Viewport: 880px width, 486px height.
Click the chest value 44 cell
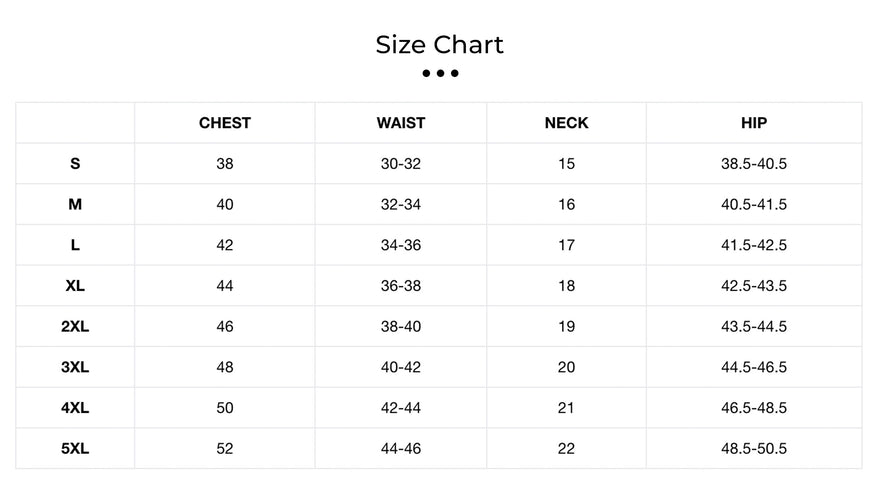[224, 286]
